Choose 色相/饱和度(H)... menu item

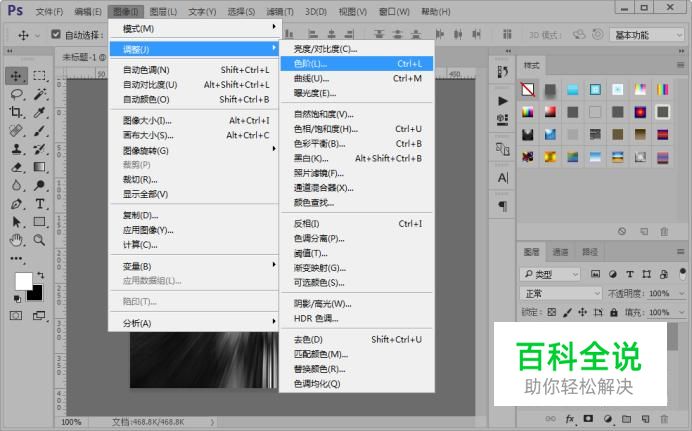coord(357,129)
